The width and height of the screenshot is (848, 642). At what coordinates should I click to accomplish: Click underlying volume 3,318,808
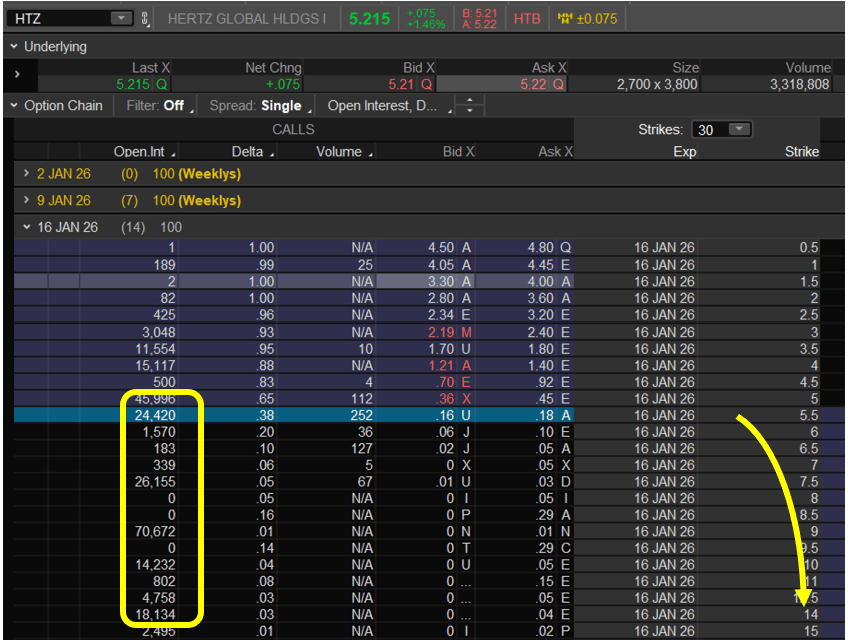(x=799, y=84)
